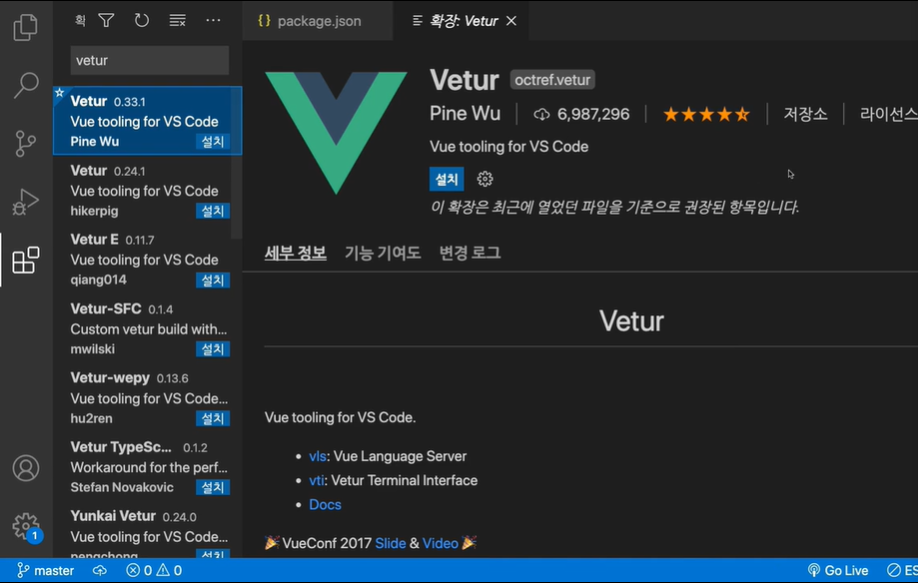Image resolution: width=918 pixels, height=583 pixels.
Task: Open the Run and Debug view
Action: (x=26, y=202)
